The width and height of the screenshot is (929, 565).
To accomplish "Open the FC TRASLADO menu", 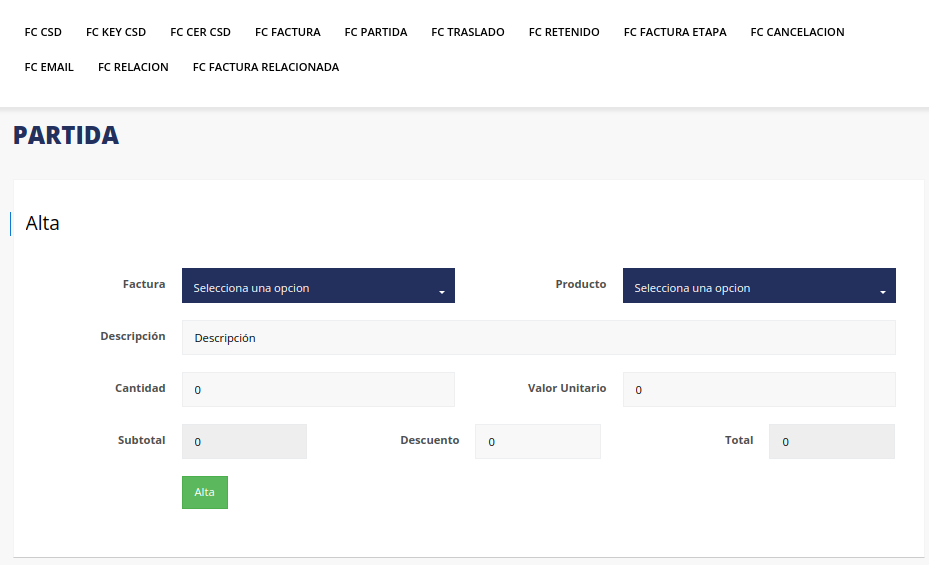I will coord(468,32).
